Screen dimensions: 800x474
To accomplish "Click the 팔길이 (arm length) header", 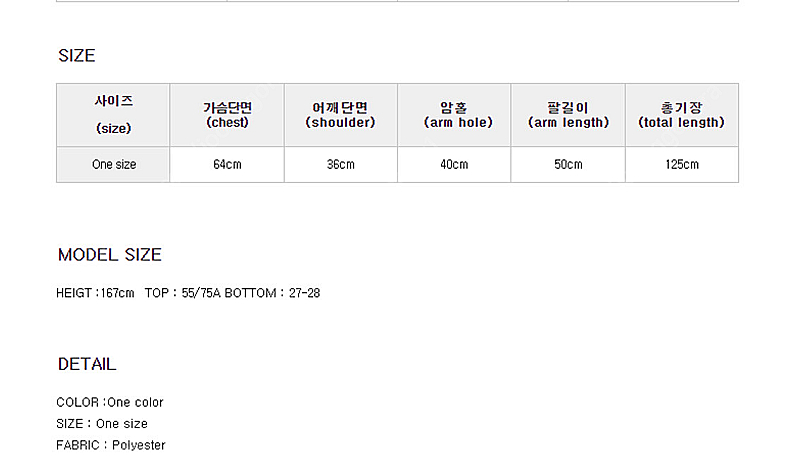I will coord(568,115).
